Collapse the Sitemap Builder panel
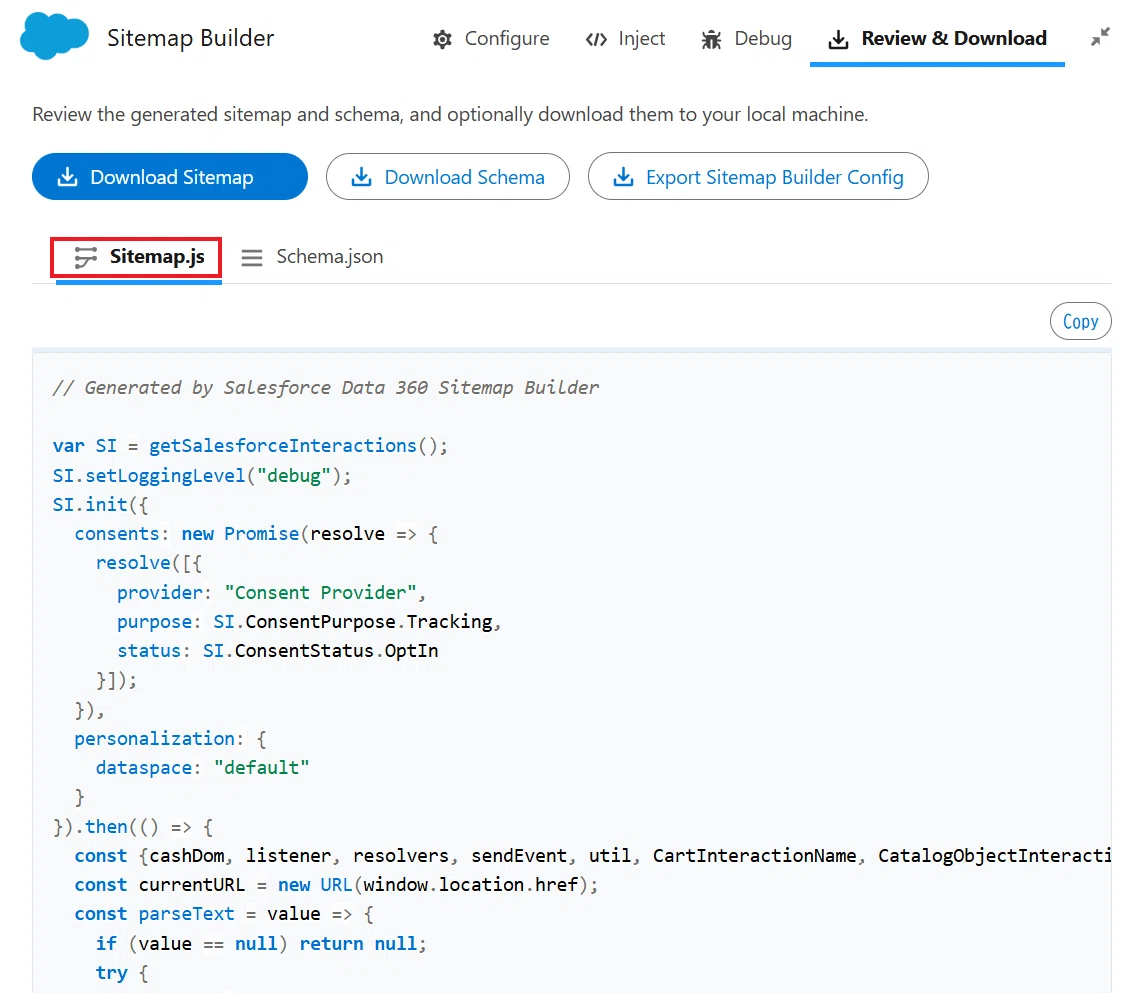This screenshot has width=1144, height=993. [x=1100, y=36]
